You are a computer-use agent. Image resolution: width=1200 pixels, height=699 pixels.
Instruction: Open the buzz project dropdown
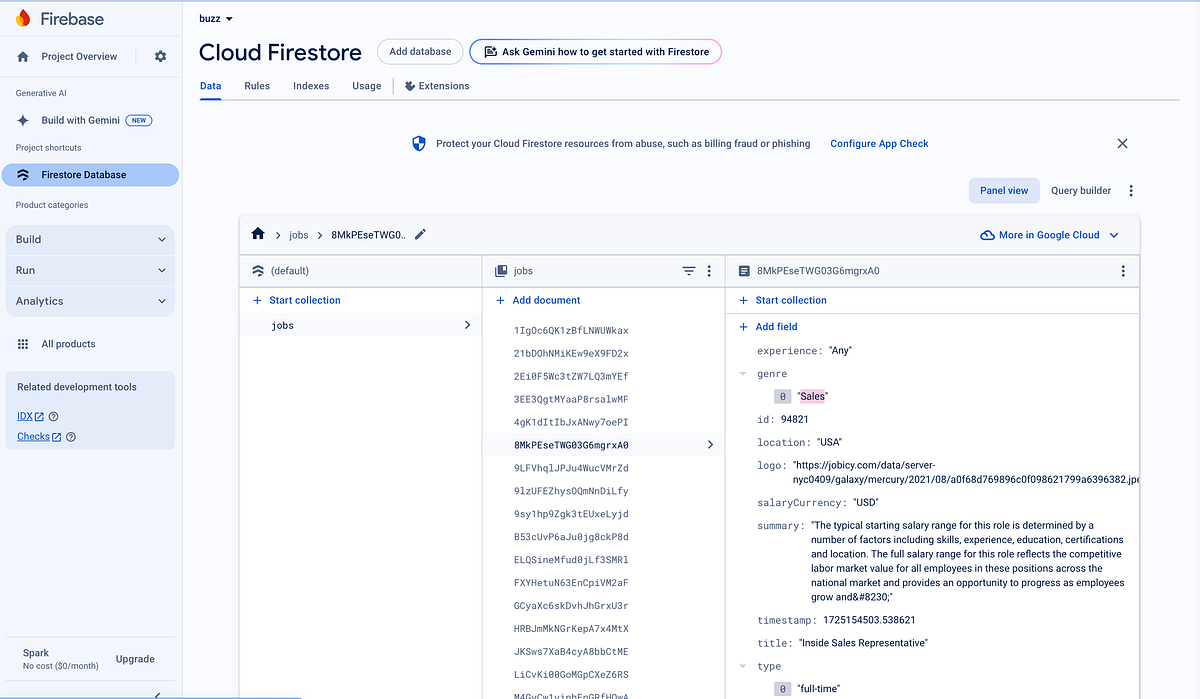point(215,17)
